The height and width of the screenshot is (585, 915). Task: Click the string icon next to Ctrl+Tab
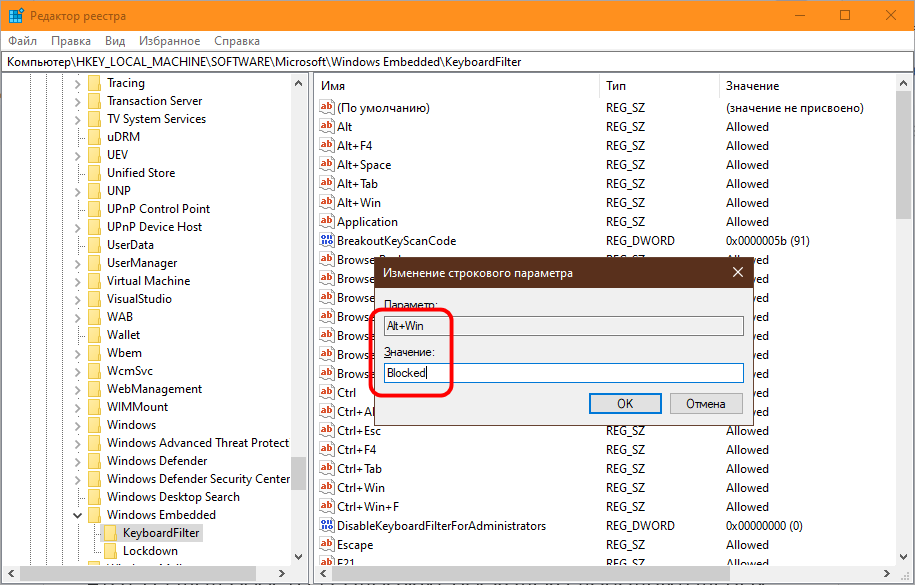pos(327,468)
